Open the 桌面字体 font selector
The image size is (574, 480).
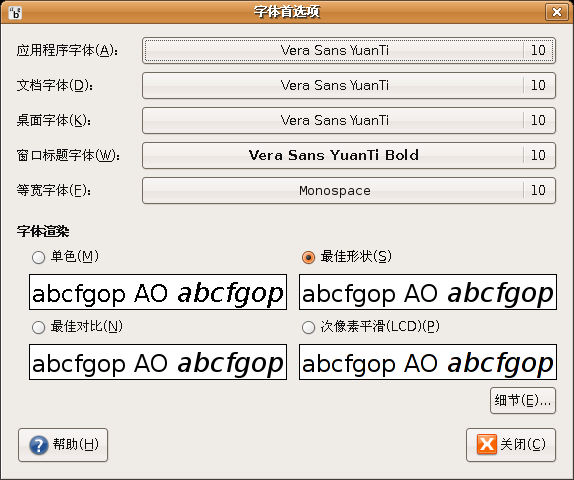(x=349, y=120)
